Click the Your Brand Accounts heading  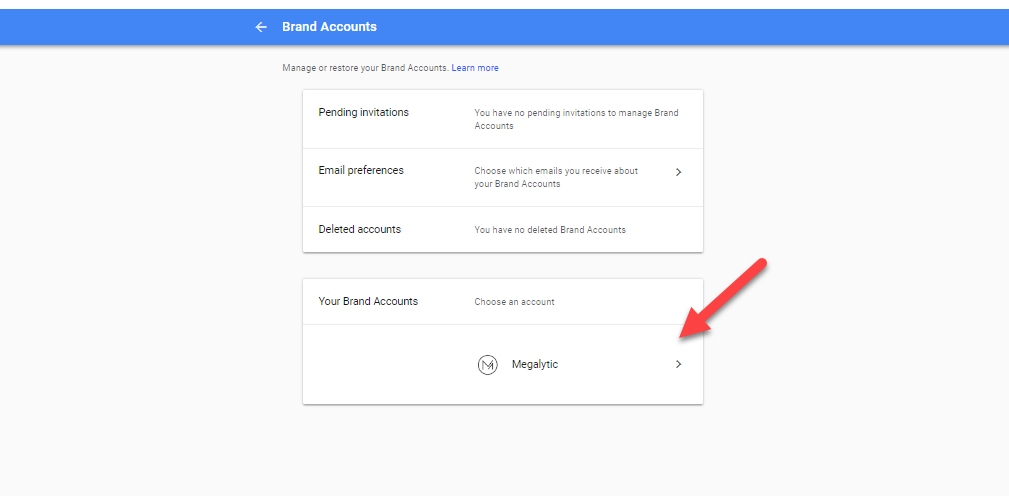pyautogui.click(x=368, y=301)
